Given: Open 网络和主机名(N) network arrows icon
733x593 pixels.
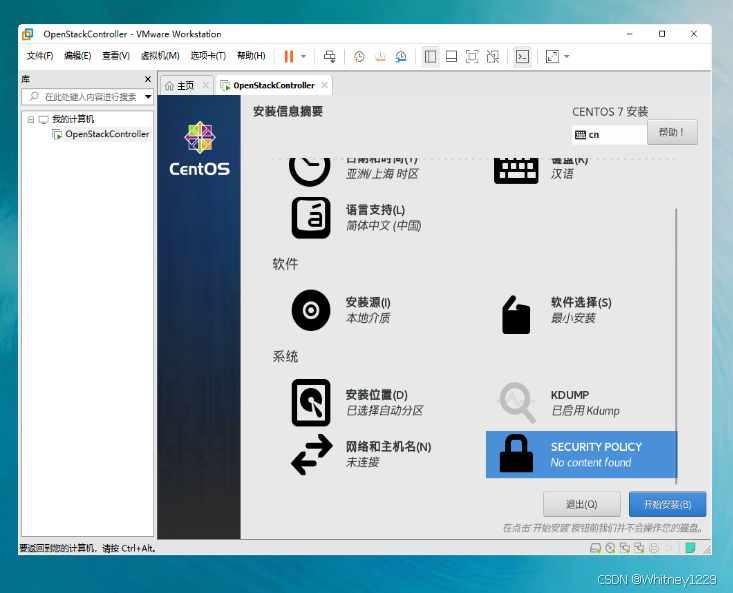Looking at the screenshot, I should click(x=312, y=455).
